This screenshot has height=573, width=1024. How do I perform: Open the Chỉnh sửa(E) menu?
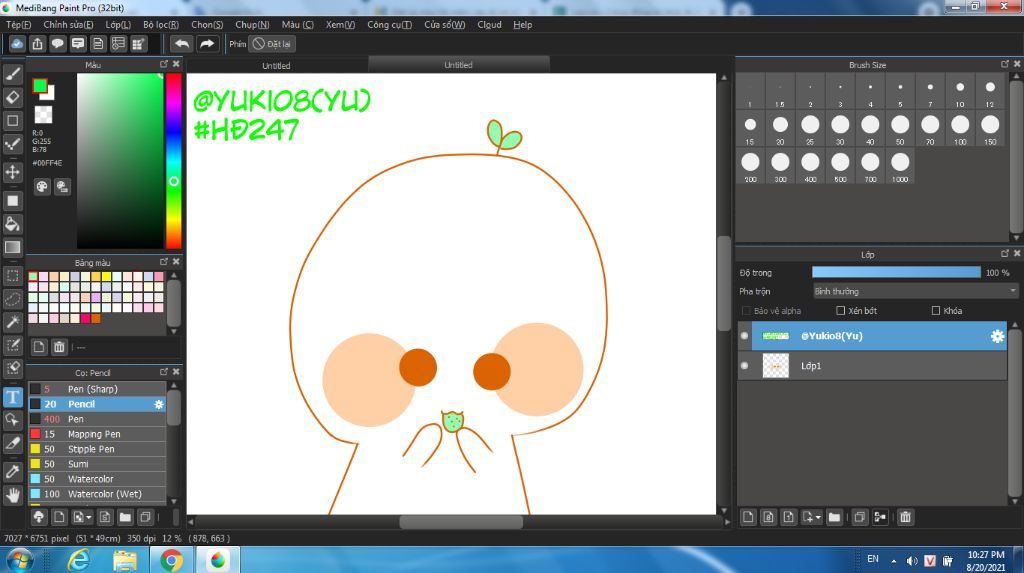click(x=68, y=25)
